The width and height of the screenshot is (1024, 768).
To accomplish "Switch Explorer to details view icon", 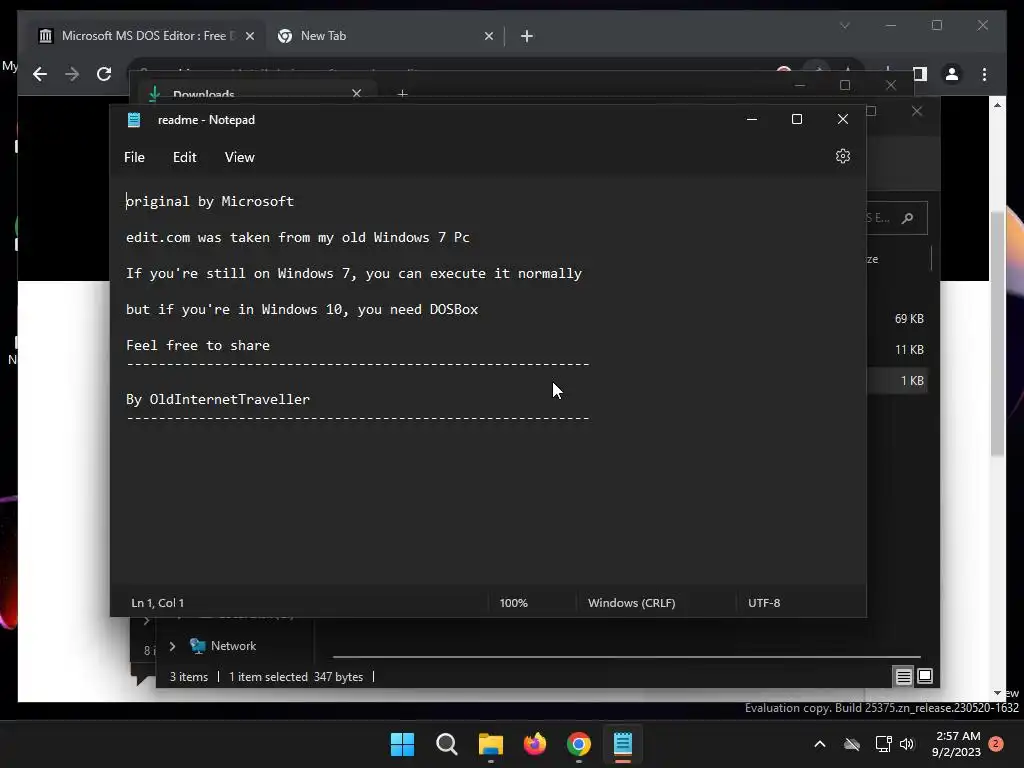I will point(903,677).
